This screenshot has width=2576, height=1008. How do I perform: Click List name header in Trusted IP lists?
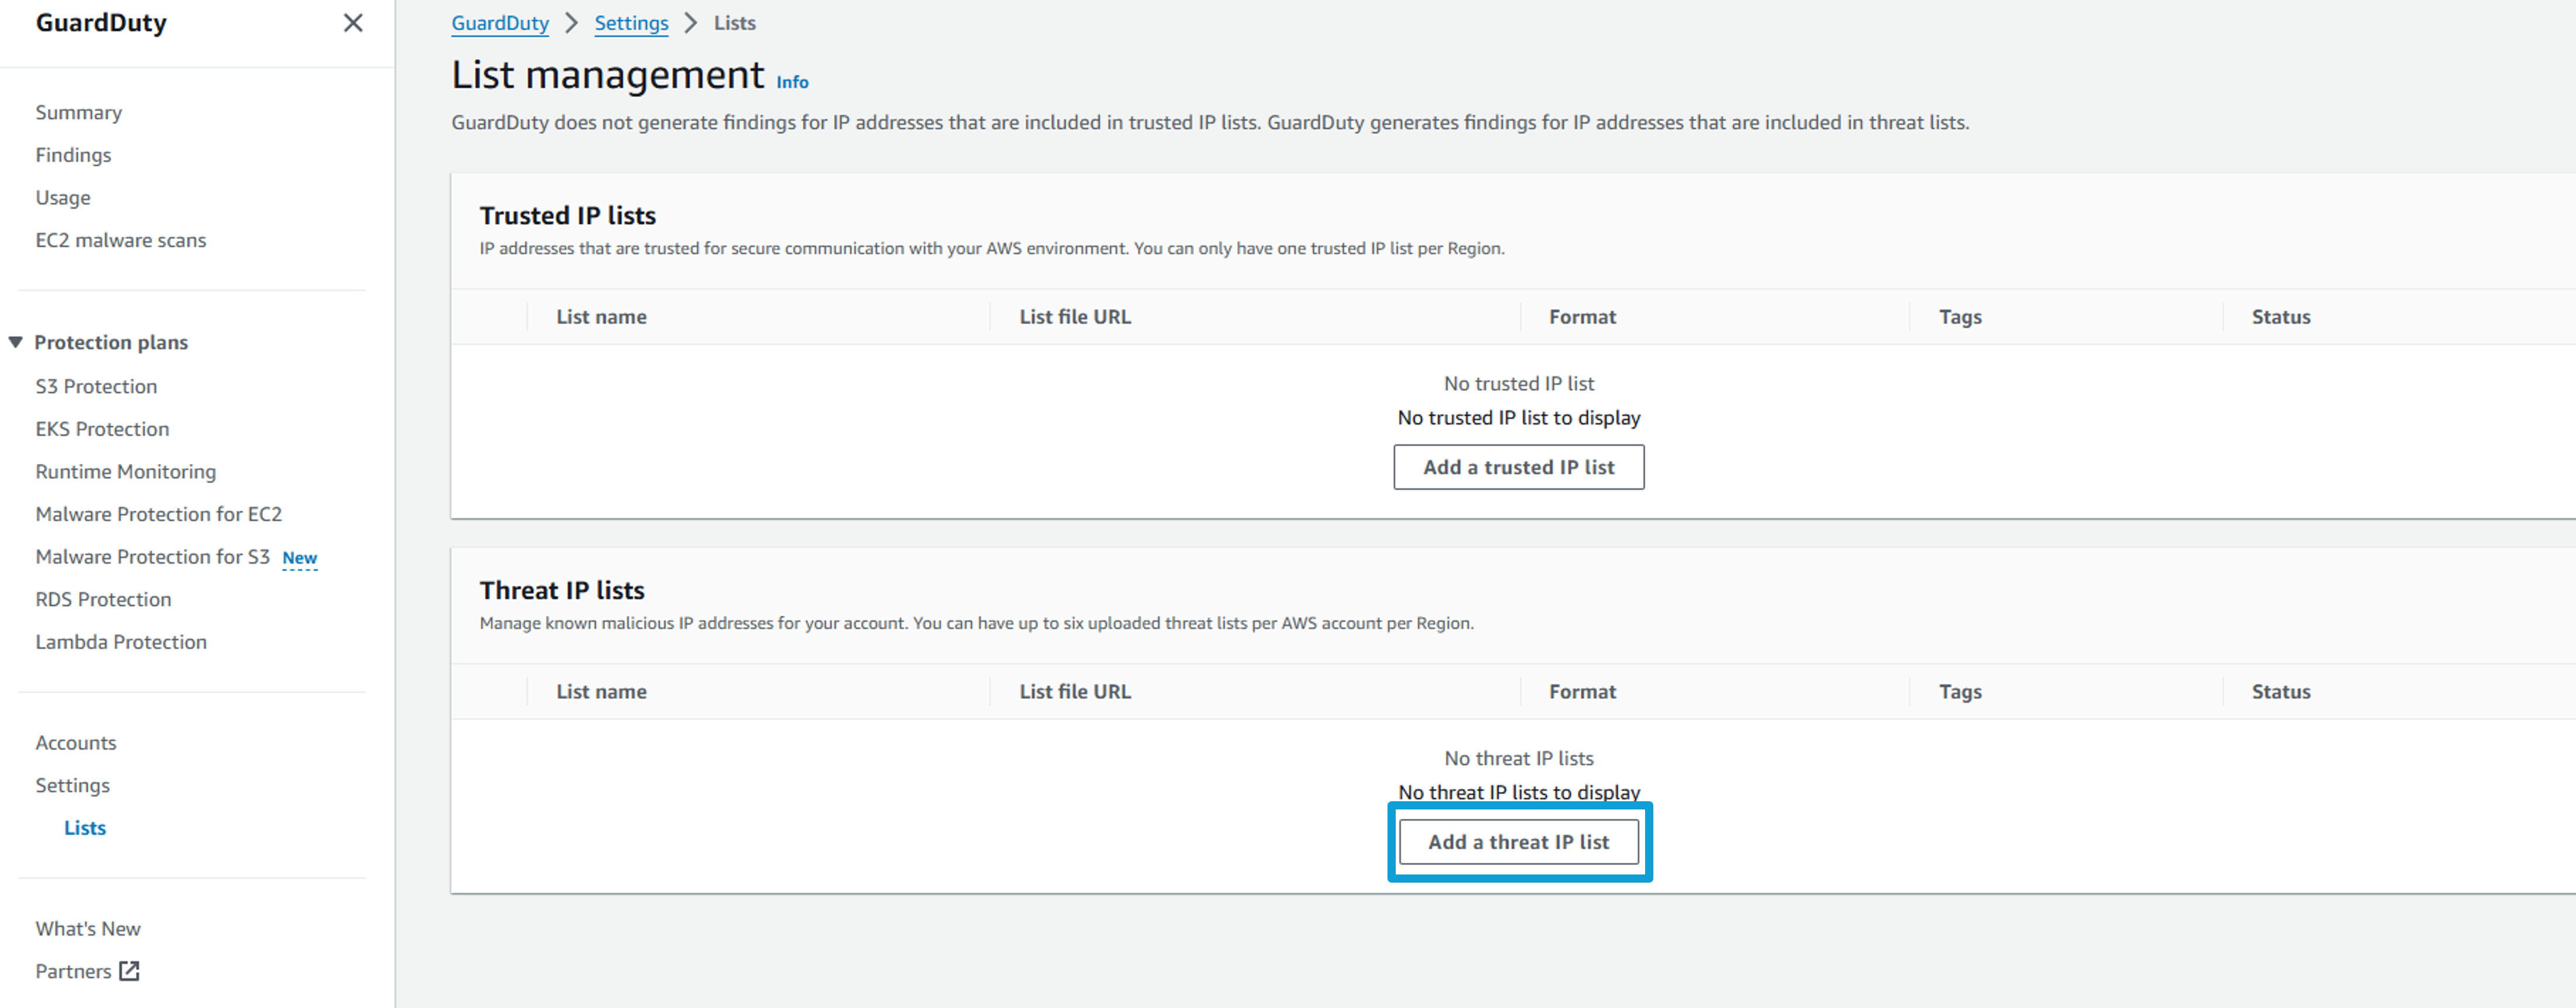(602, 317)
